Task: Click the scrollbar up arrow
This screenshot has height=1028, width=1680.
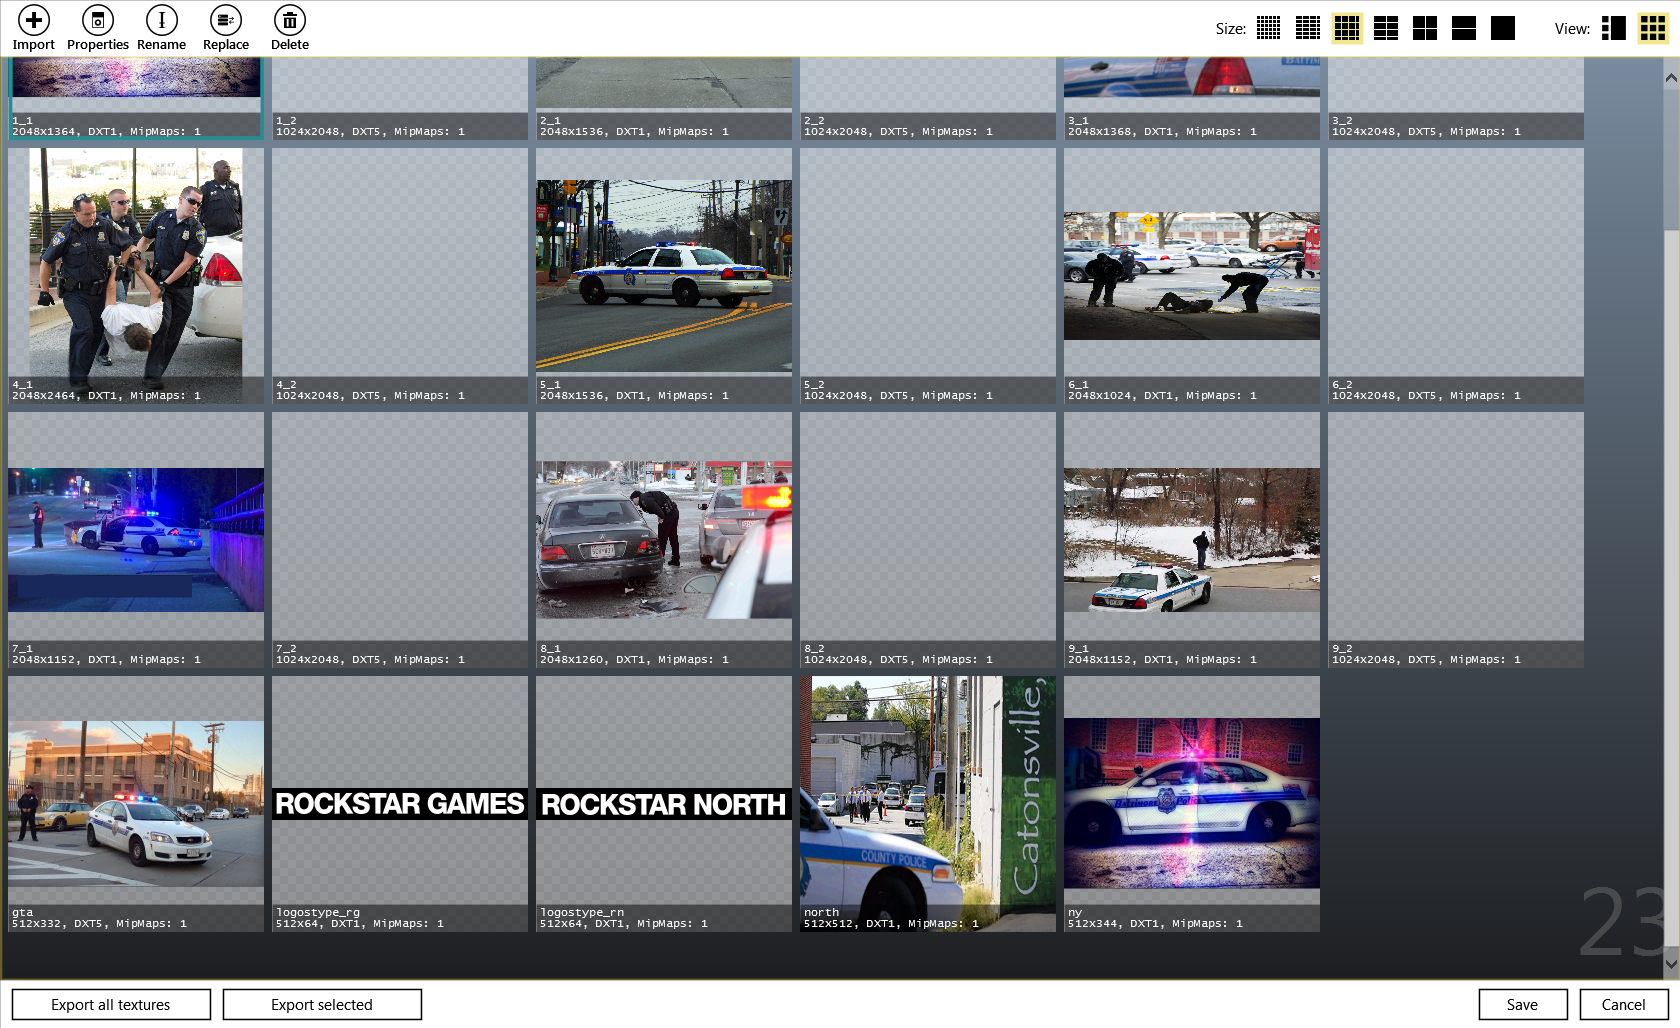Action: coord(1671,77)
